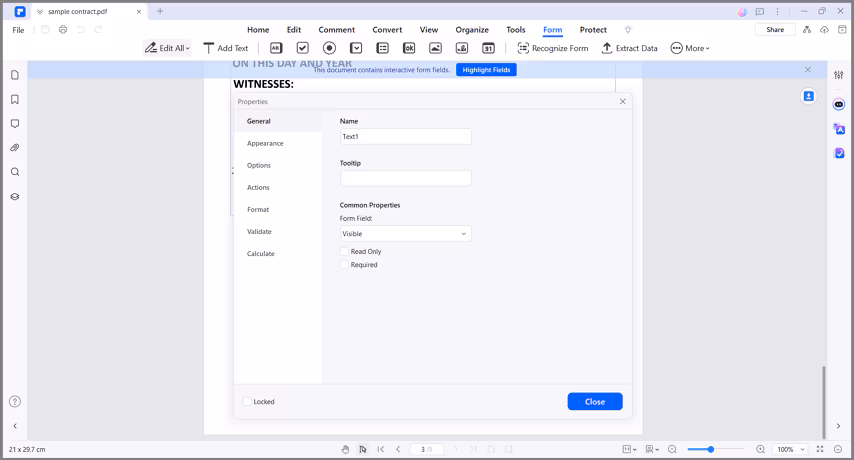This screenshot has width=854, height=460.
Task: Select the hand tool in status bar
Action: (x=345, y=449)
